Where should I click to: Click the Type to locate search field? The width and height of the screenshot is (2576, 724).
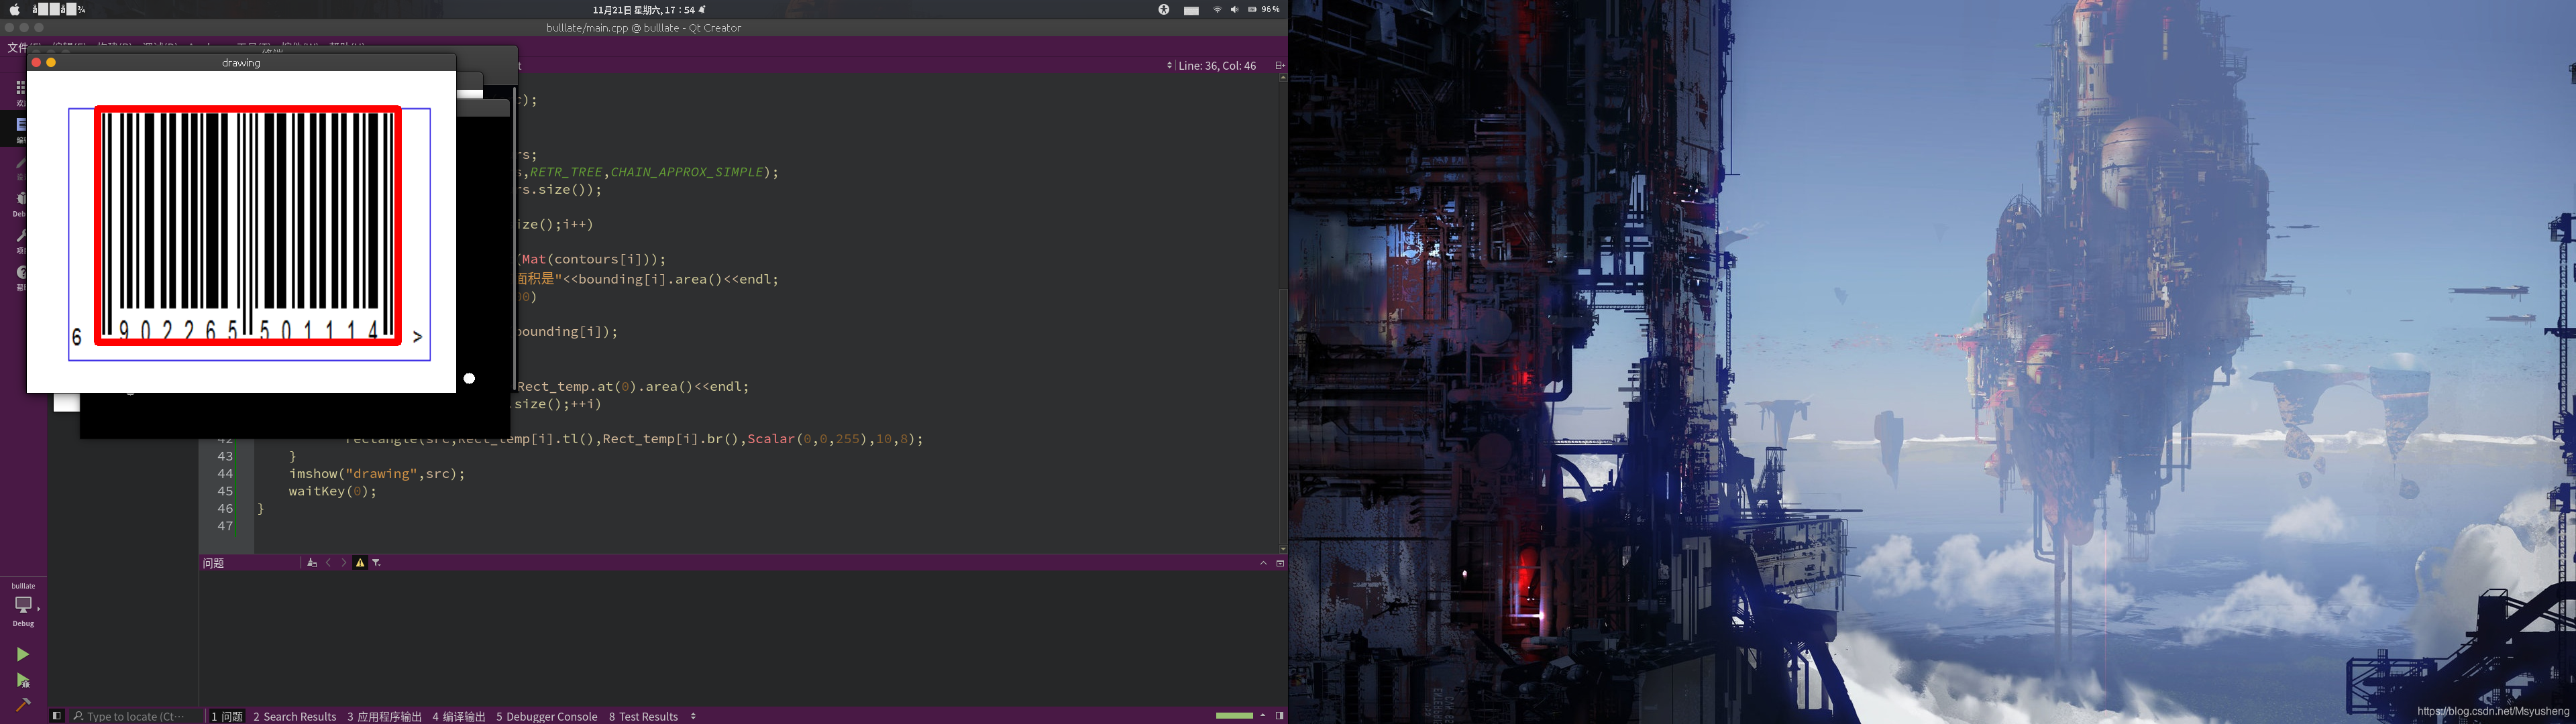click(x=135, y=716)
